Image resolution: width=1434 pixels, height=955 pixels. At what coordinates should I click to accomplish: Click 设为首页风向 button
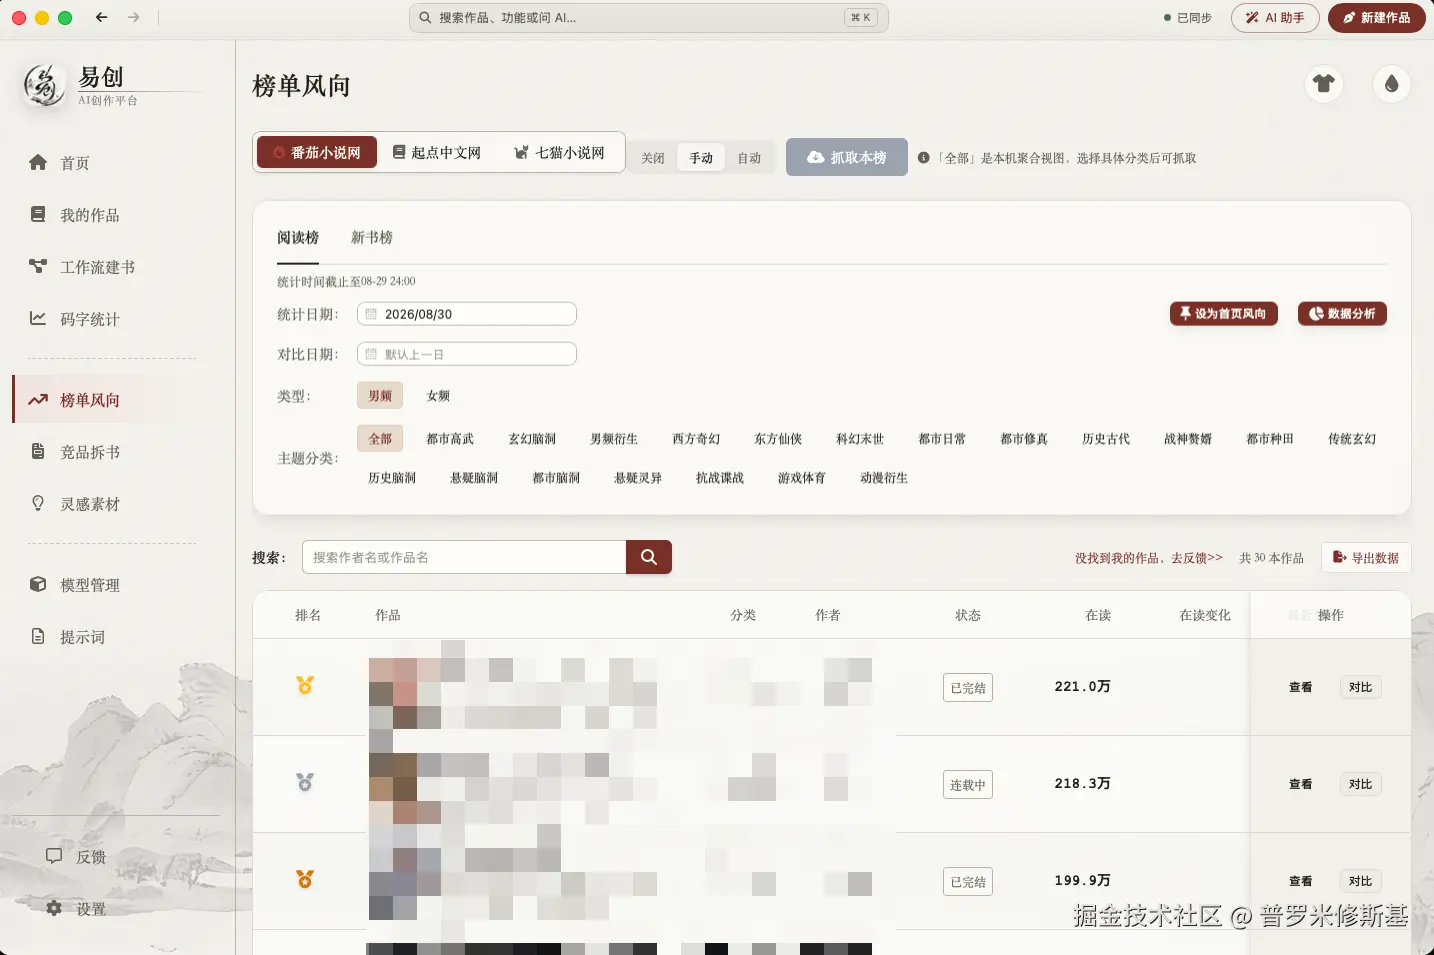coord(1224,314)
